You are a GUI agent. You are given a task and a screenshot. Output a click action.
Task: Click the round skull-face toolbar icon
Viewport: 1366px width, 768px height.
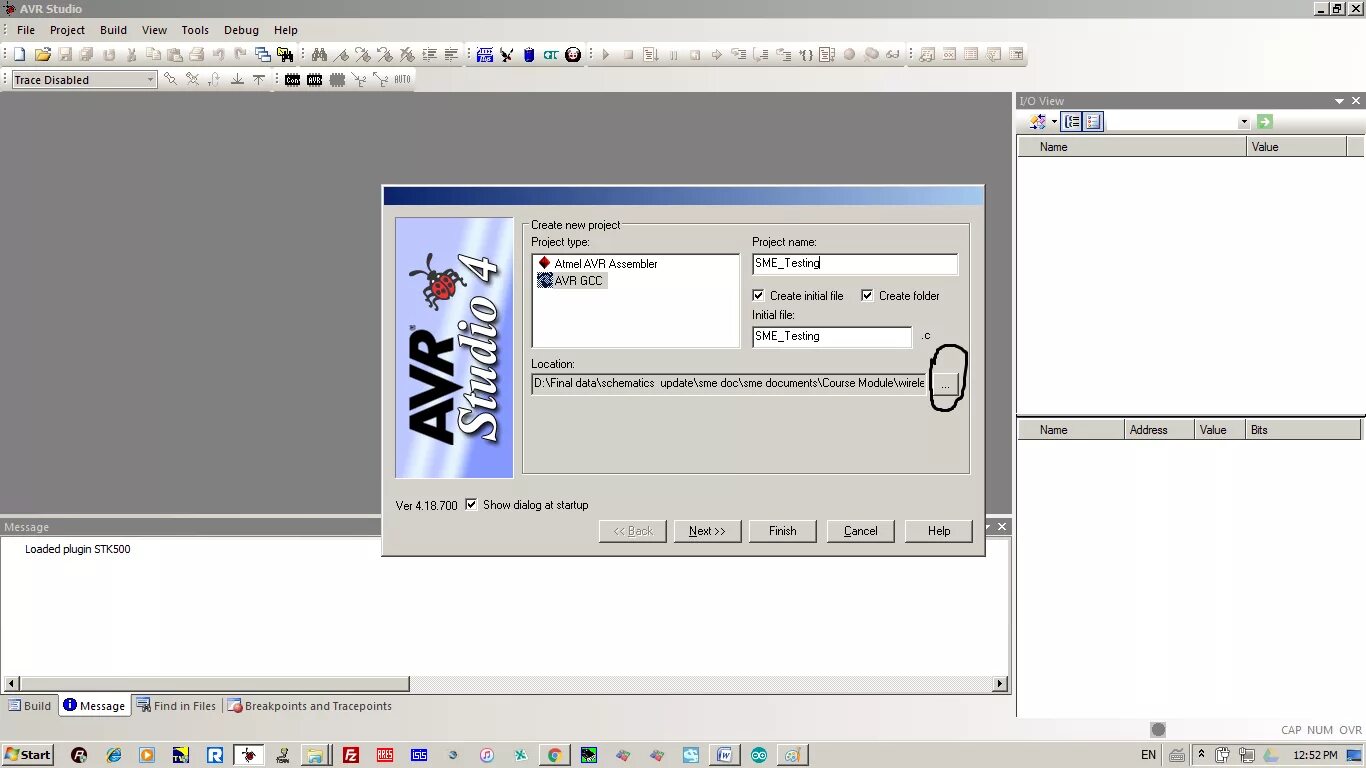point(573,55)
